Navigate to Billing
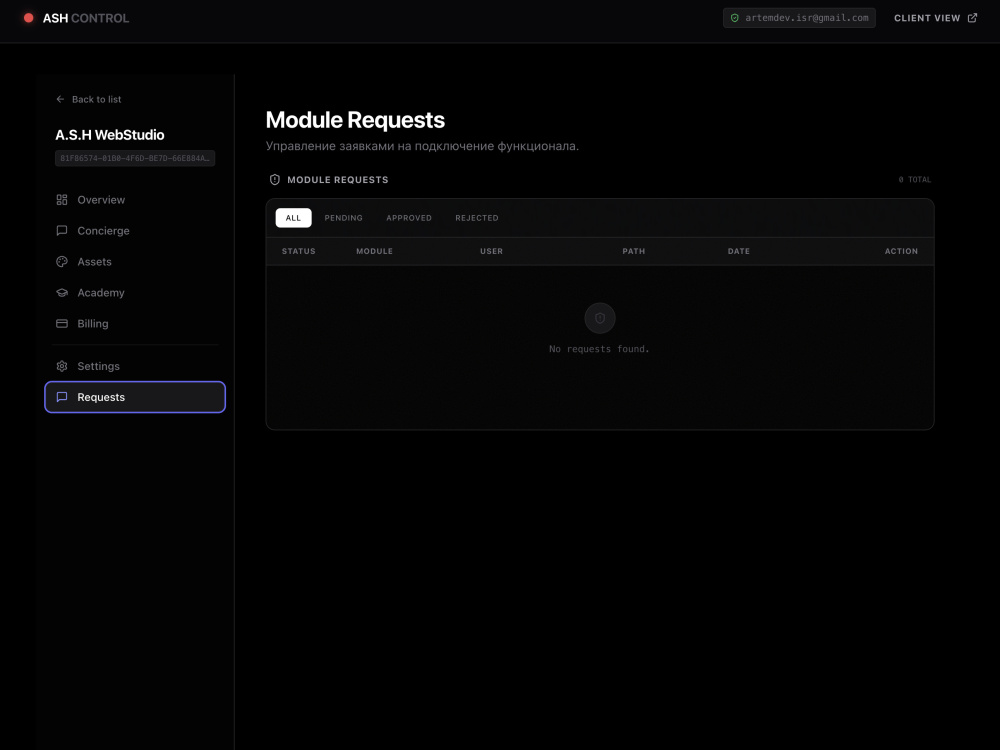The width and height of the screenshot is (1000, 750). [135, 323]
